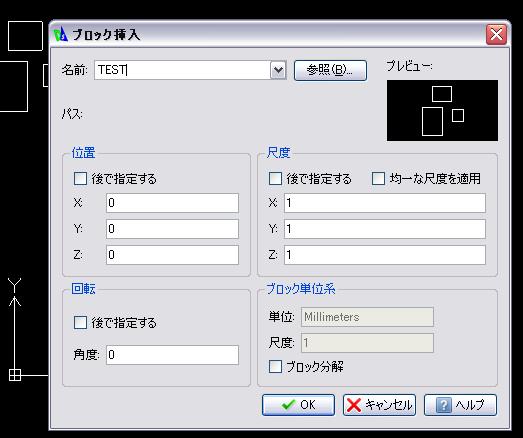Click the 参照(B)... browse button
Image resolution: width=523 pixels, height=438 pixels.
[x=330, y=70]
